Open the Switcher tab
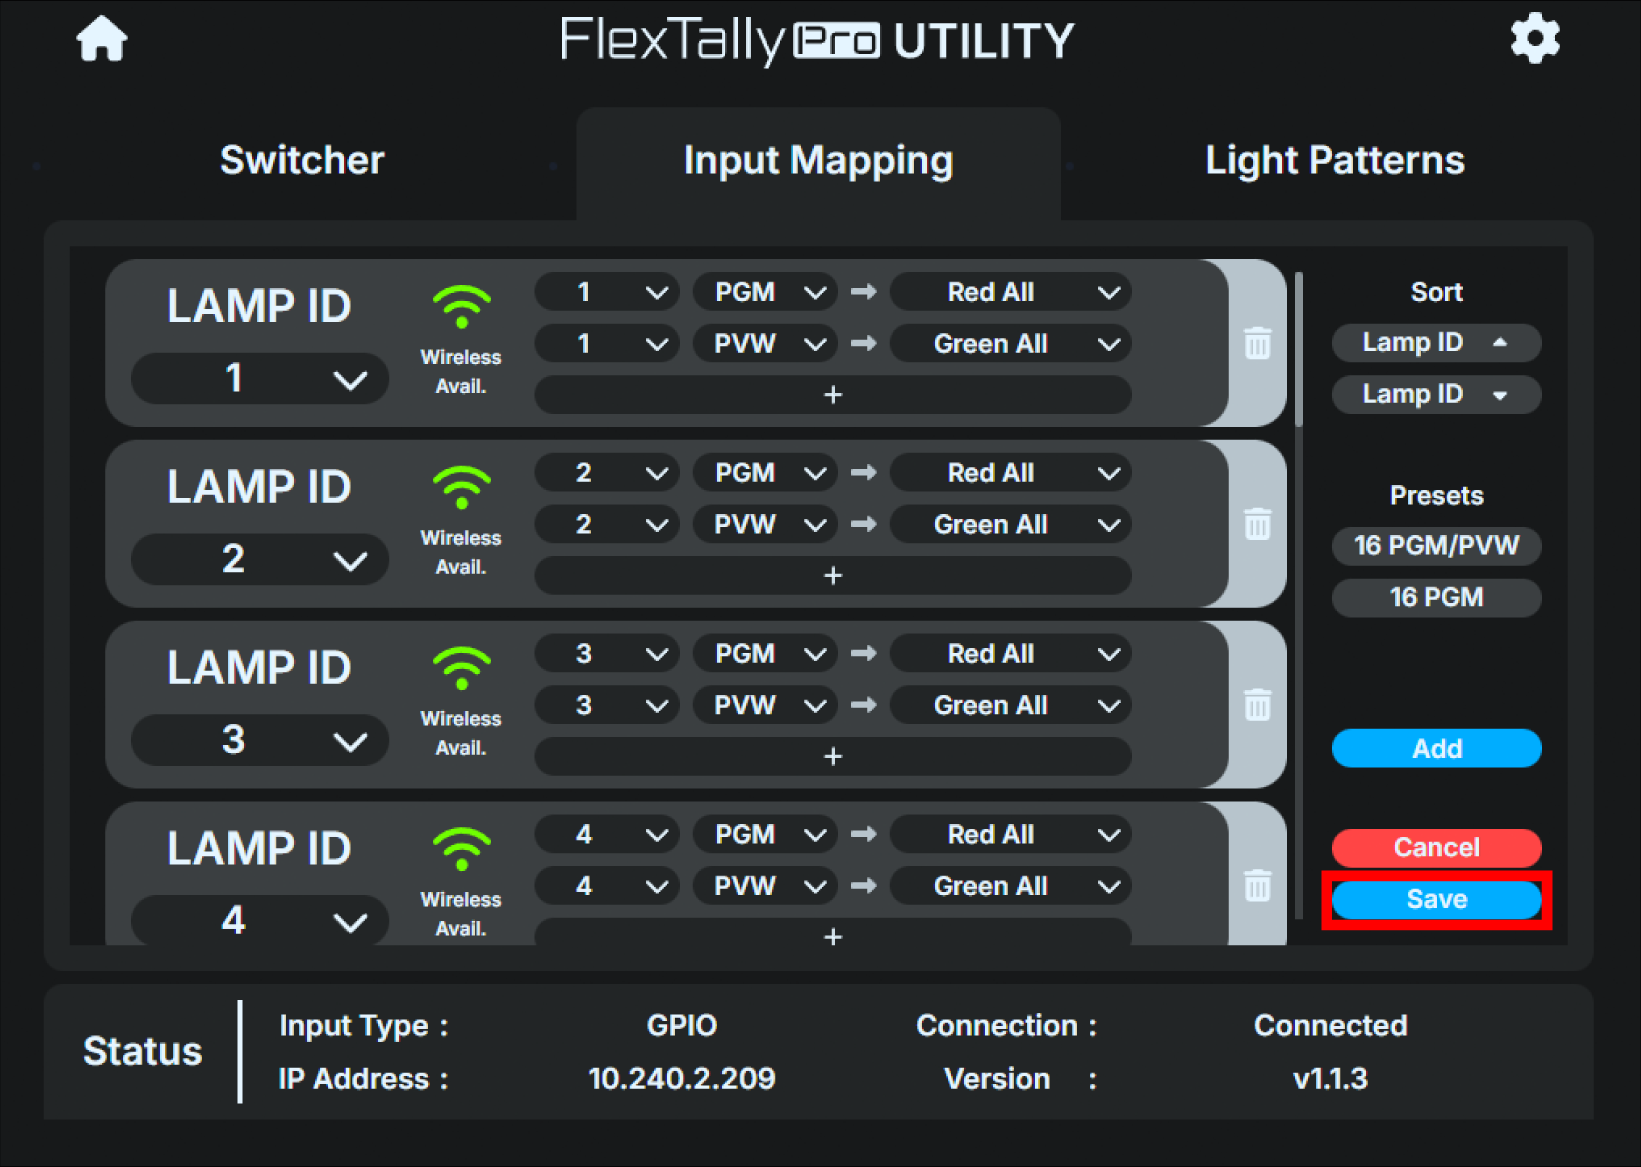 [301, 160]
